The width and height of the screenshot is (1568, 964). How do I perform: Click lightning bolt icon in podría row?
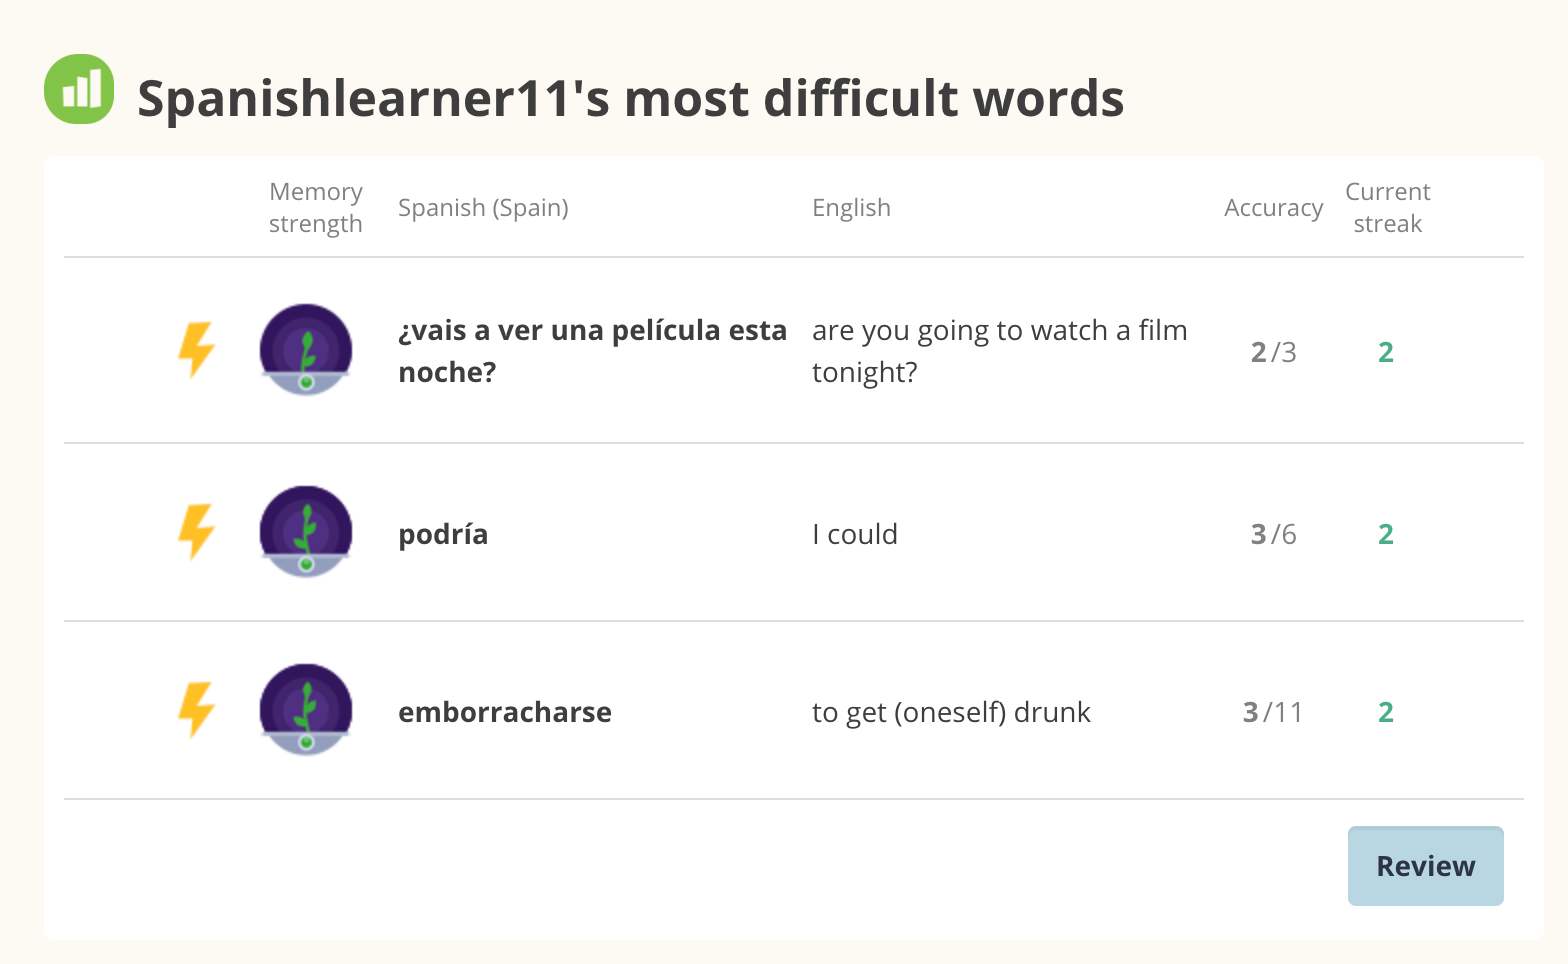197,532
